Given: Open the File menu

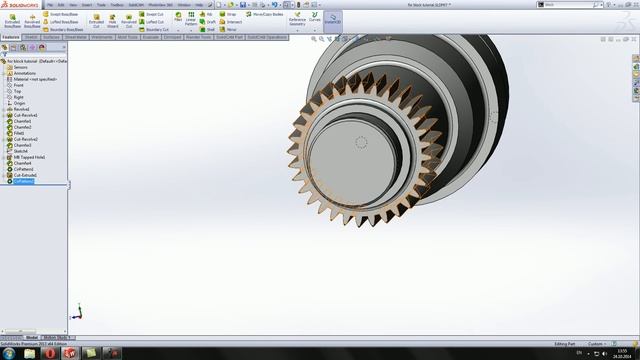Looking at the screenshot, I should [50, 5].
